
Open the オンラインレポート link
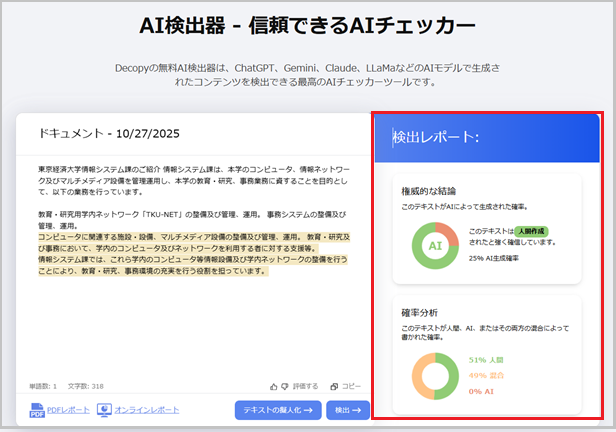point(146,410)
